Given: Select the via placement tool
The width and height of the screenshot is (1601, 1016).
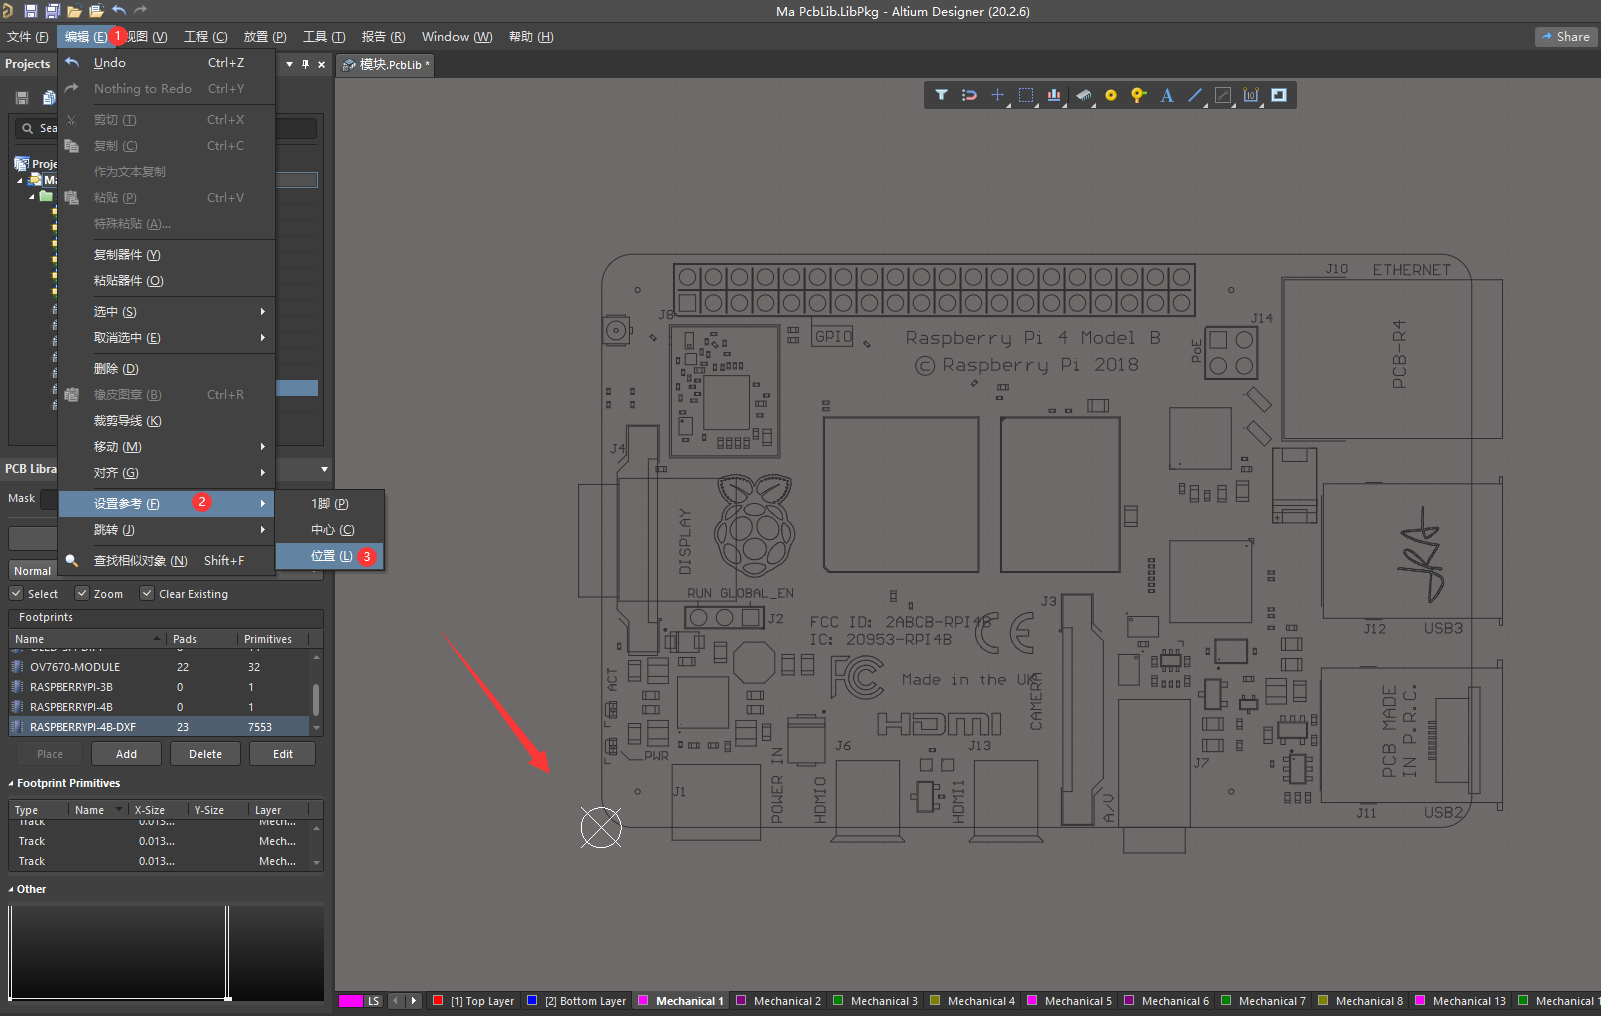Looking at the screenshot, I should [1138, 95].
